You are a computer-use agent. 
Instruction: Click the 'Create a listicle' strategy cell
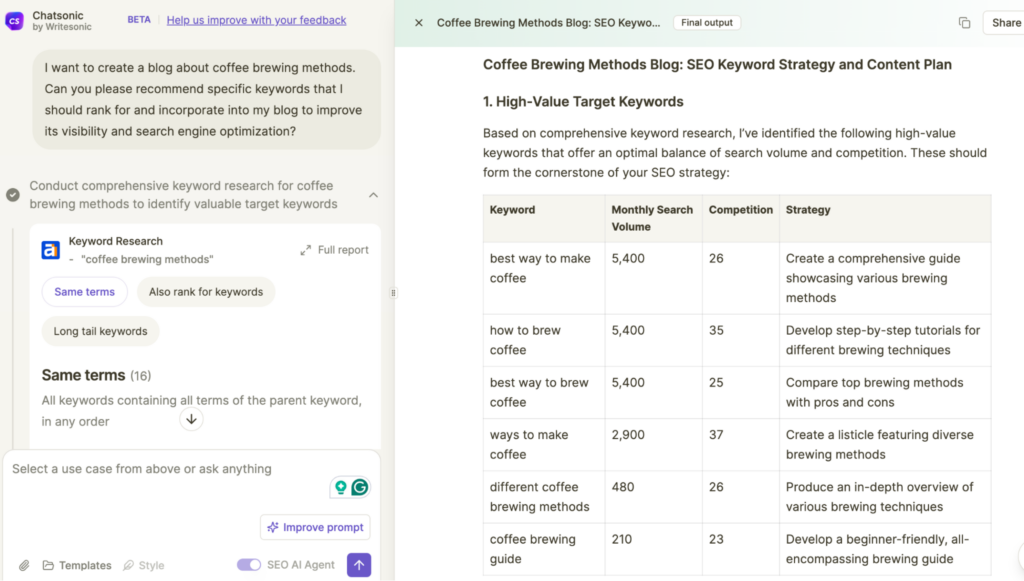tap(885, 445)
